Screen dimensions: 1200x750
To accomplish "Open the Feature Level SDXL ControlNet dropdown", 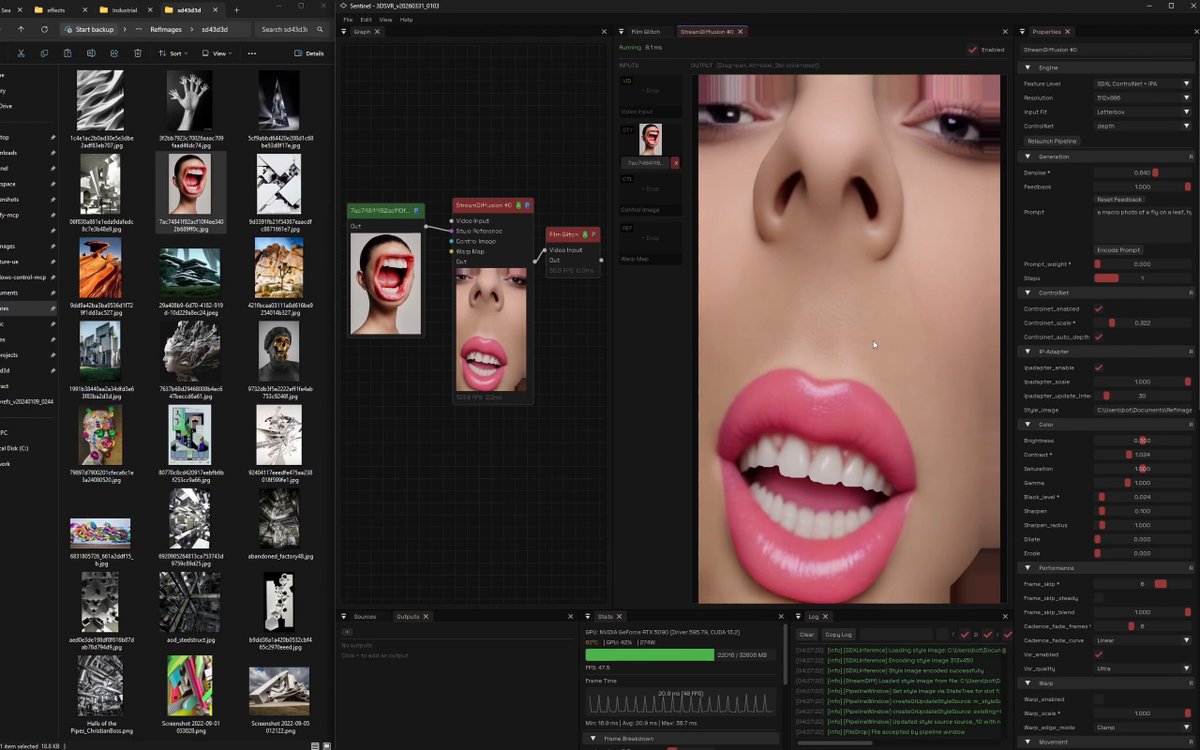I will [x=1143, y=84].
